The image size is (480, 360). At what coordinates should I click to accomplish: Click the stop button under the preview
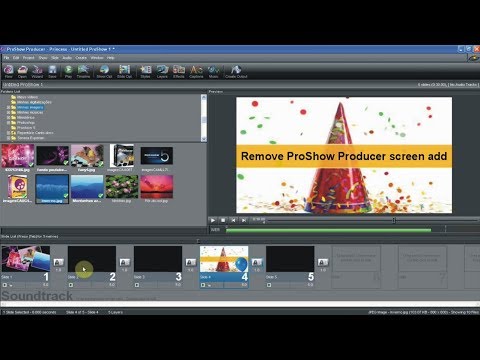(x=223, y=220)
